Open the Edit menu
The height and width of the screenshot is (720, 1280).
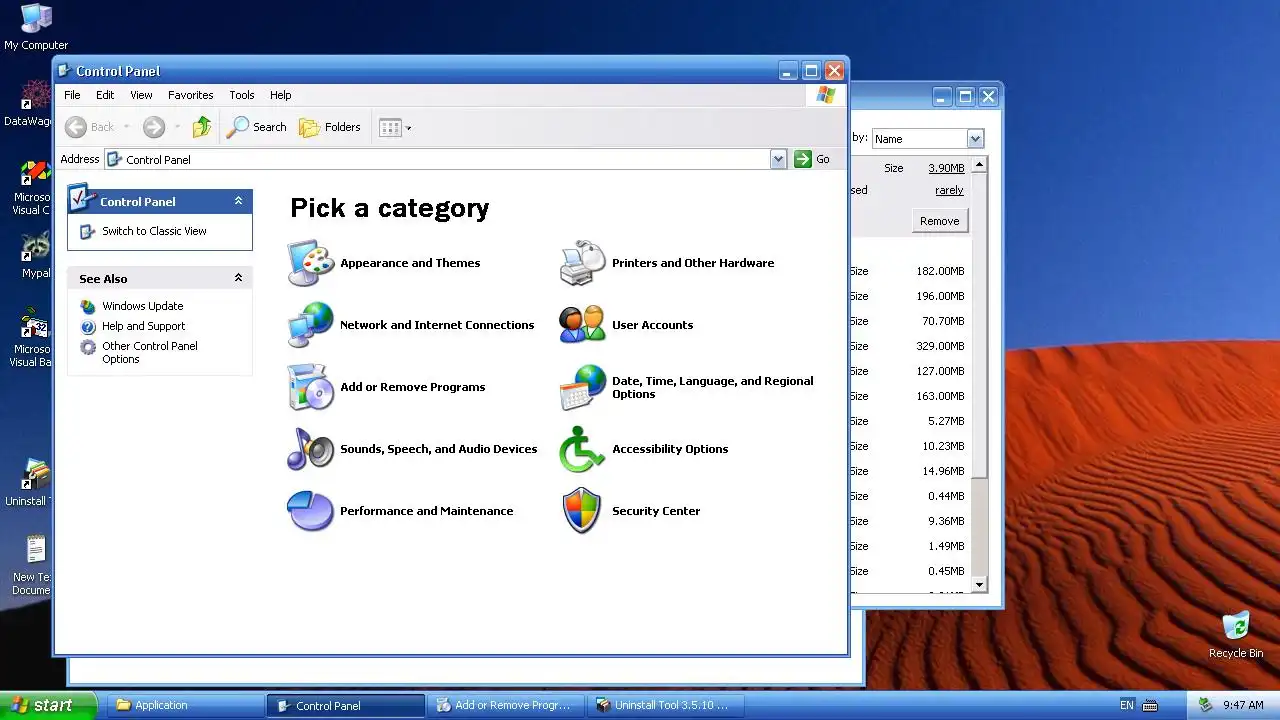[105, 95]
